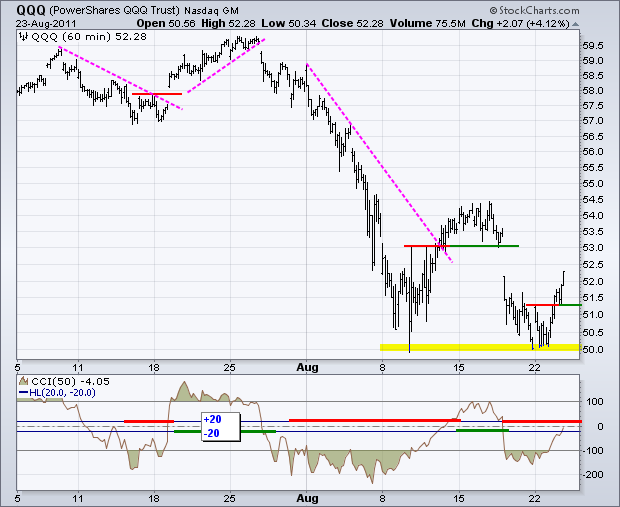Screen dimensions: 620x507
Task: Click the 22 date label under price chart
Action: tap(535, 367)
